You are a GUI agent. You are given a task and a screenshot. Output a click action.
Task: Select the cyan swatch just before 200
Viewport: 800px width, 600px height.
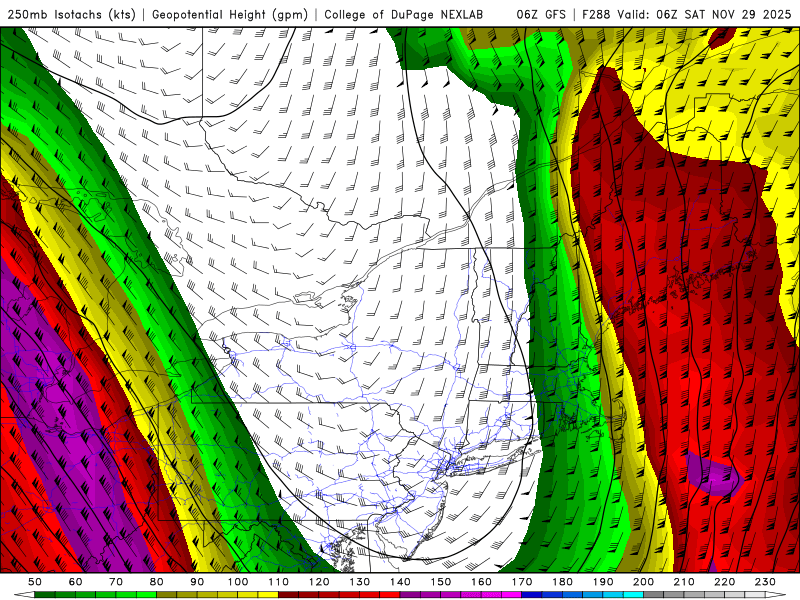click(x=633, y=594)
